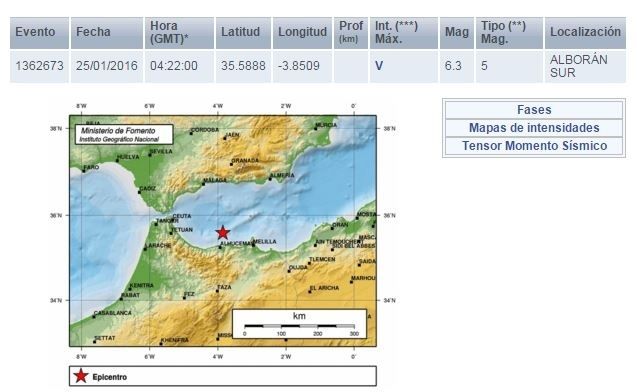The image size is (637, 392).
Task: Click the Latitud column header
Action: point(243,32)
